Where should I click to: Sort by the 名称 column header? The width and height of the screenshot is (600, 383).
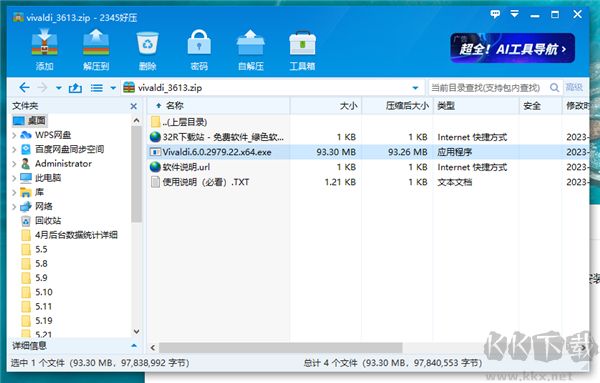coord(218,106)
